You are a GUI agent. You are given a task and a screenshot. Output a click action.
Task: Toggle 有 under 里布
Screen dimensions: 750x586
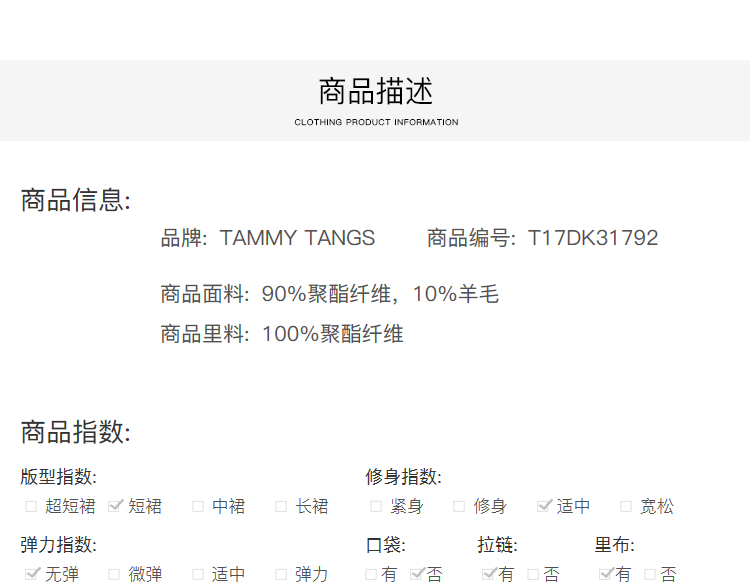(605, 574)
